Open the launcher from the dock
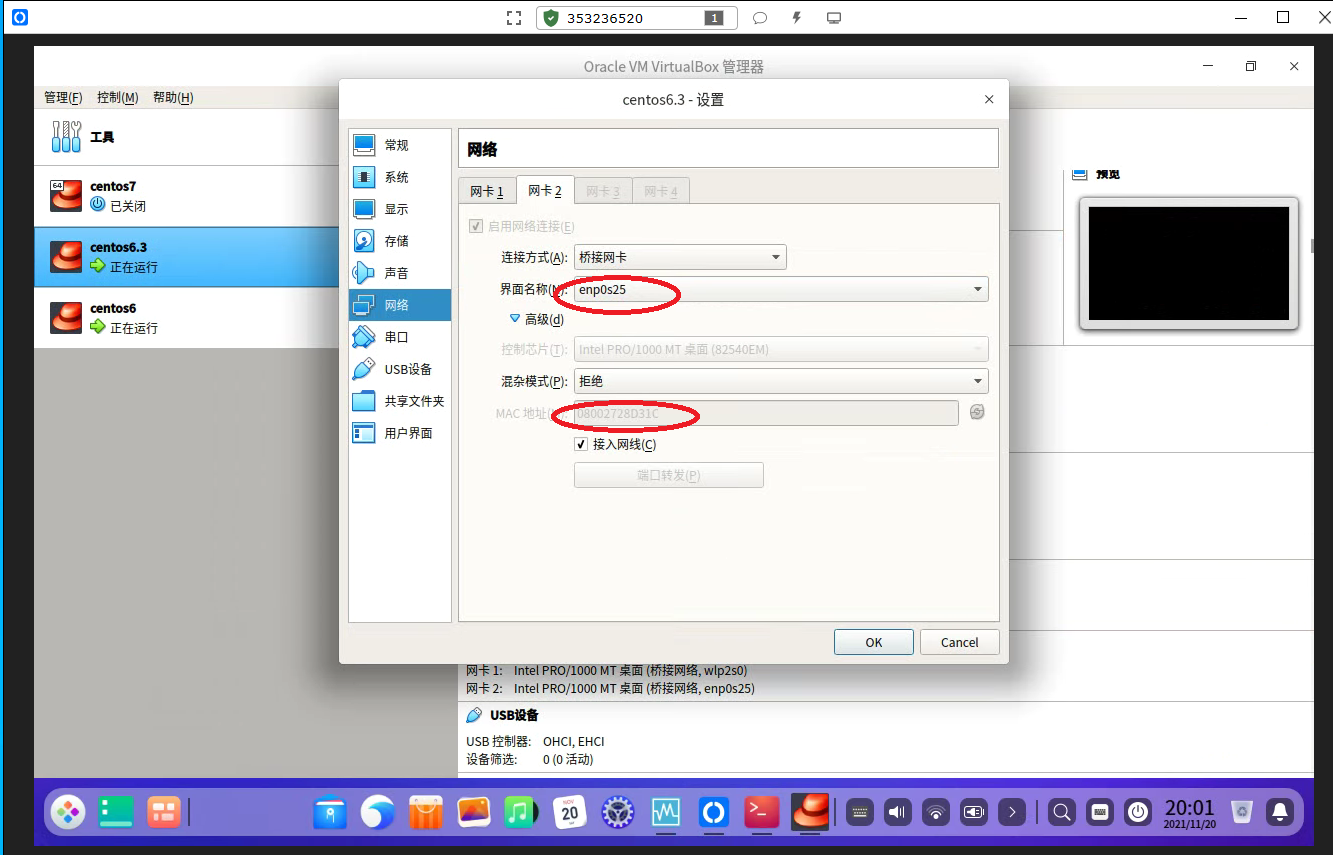This screenshot has width=1333, height=855. [68, 812]
